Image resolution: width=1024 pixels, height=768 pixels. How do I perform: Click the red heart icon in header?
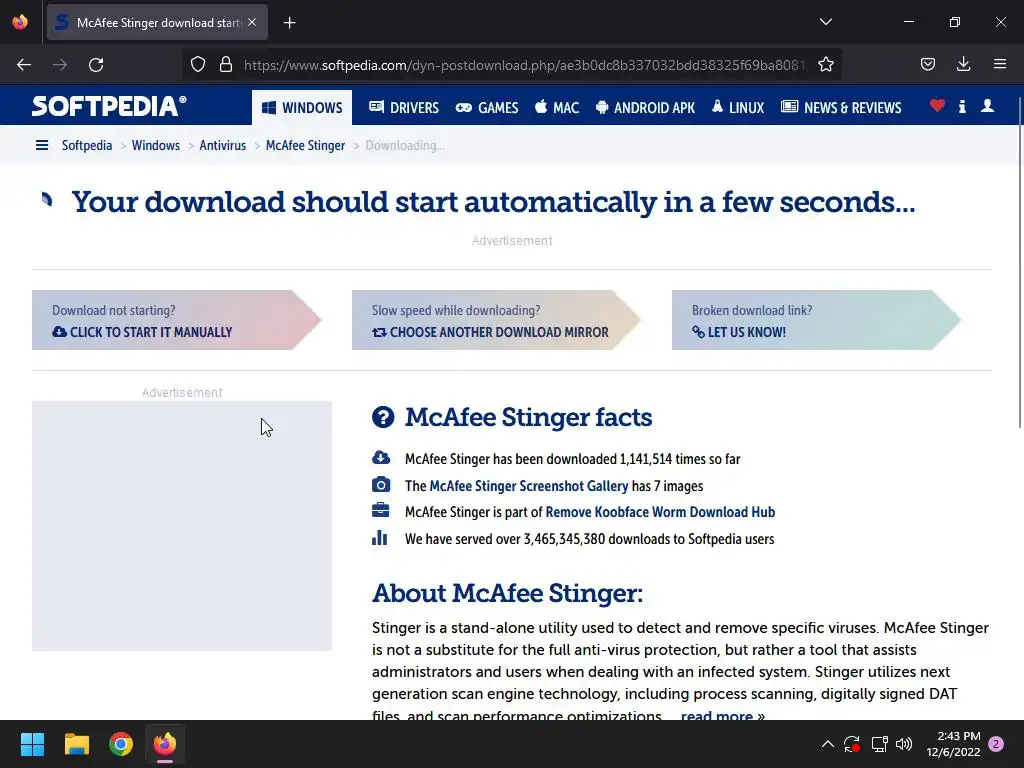937,105
